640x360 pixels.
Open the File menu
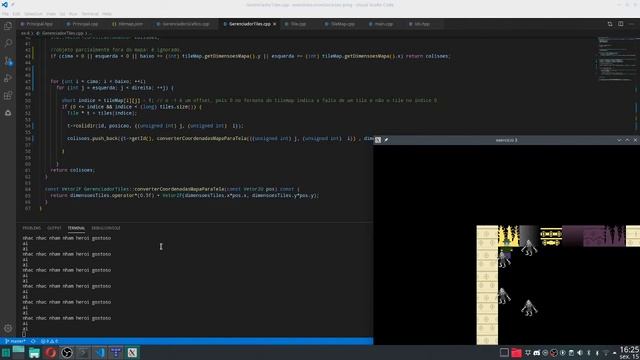pyautogui.click(x=5, y=14)
